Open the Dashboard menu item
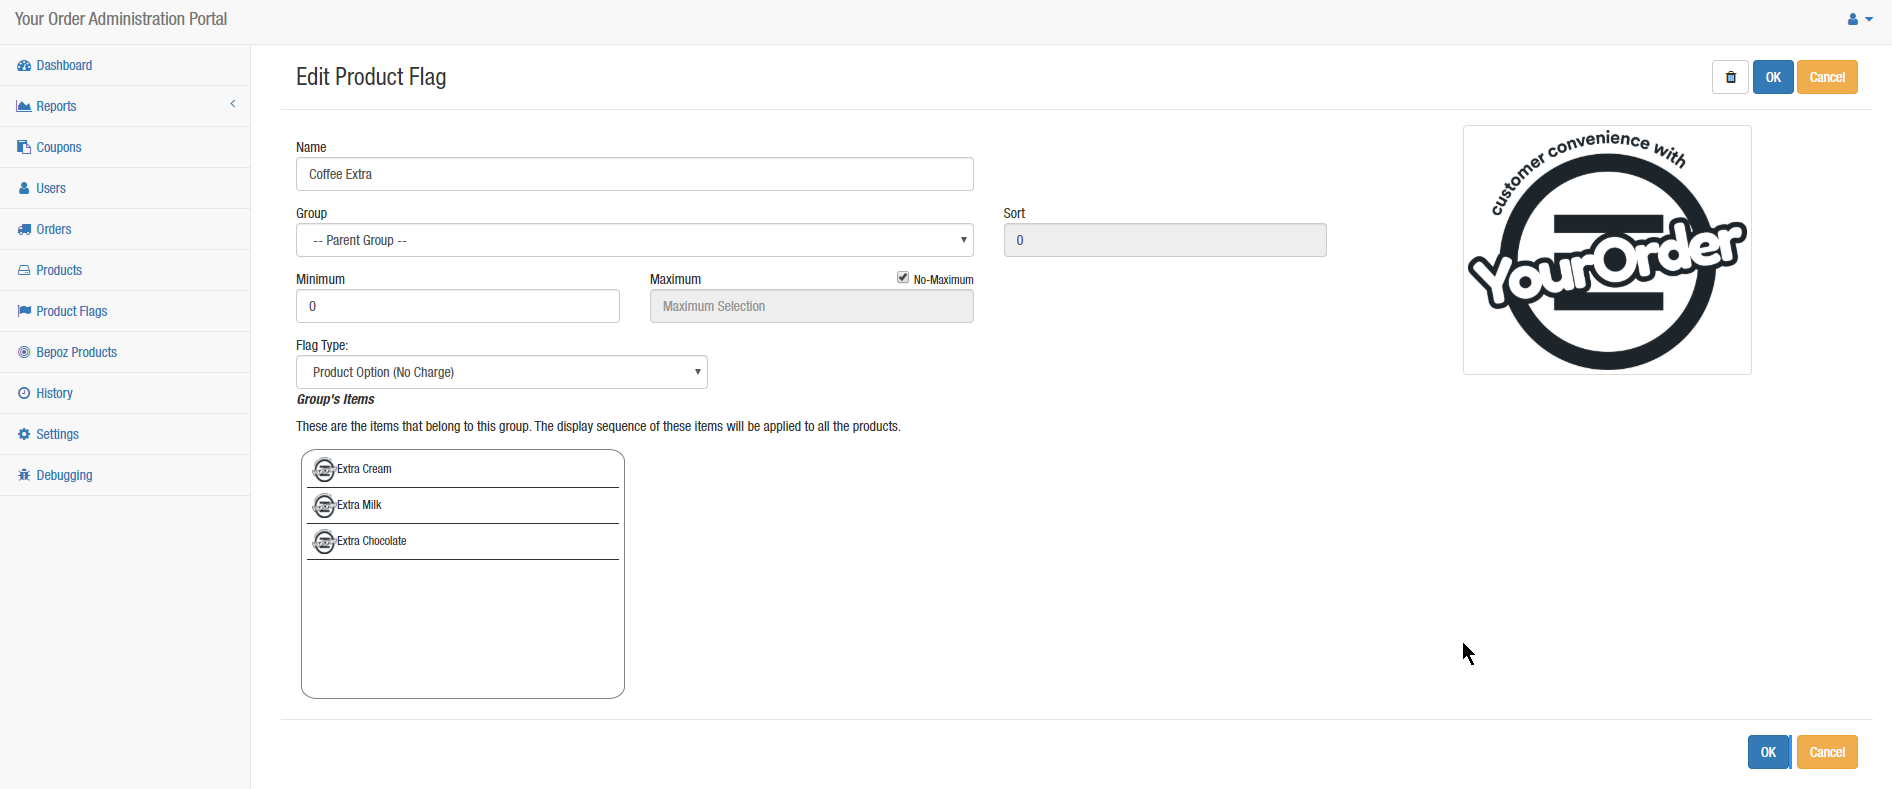The image size is (1892, 789). (64, 66)
